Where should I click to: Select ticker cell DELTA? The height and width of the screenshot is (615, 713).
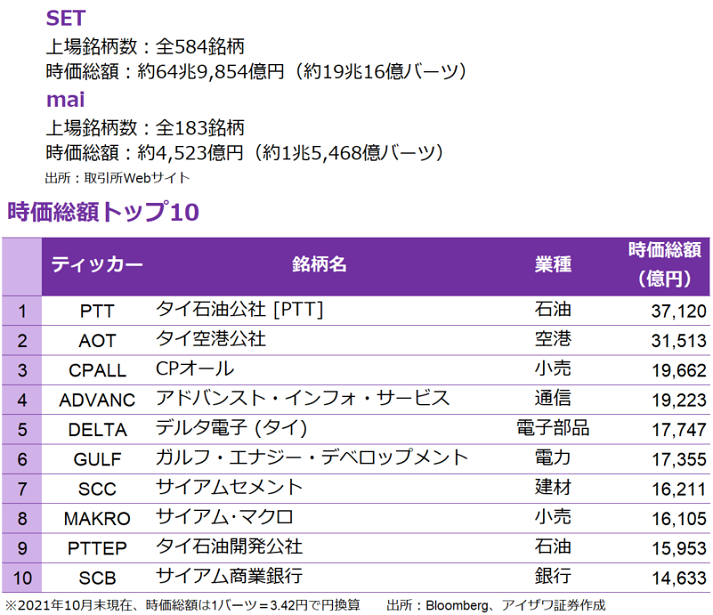click(x=97, y=430)
